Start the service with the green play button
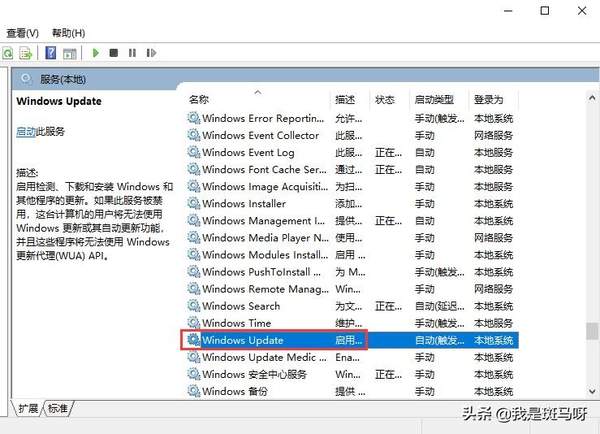The width and height of the screenshot is (600, 434). 96,52
